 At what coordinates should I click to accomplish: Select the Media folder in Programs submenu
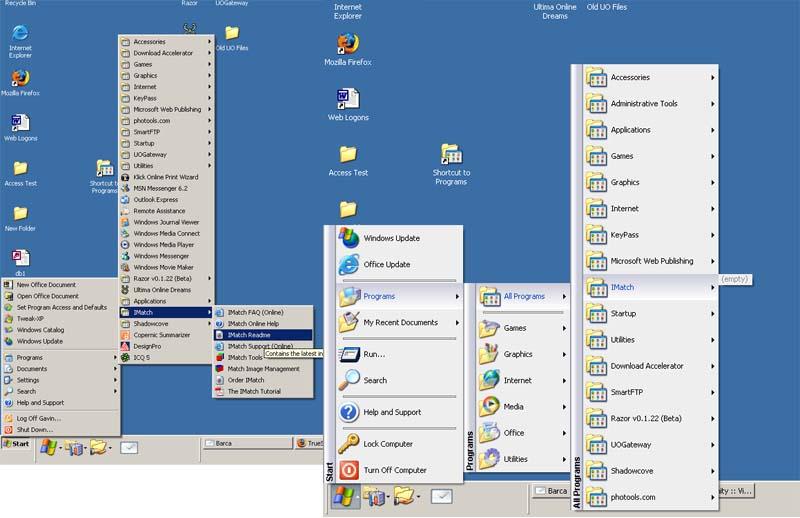tap(523, 407)
